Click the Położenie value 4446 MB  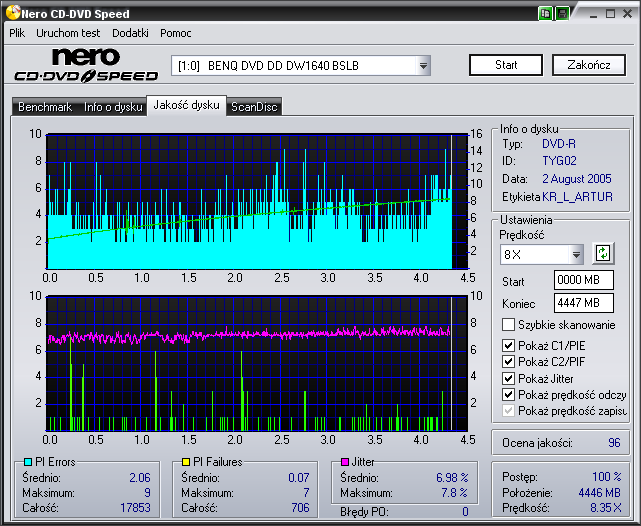click(599, 493)
